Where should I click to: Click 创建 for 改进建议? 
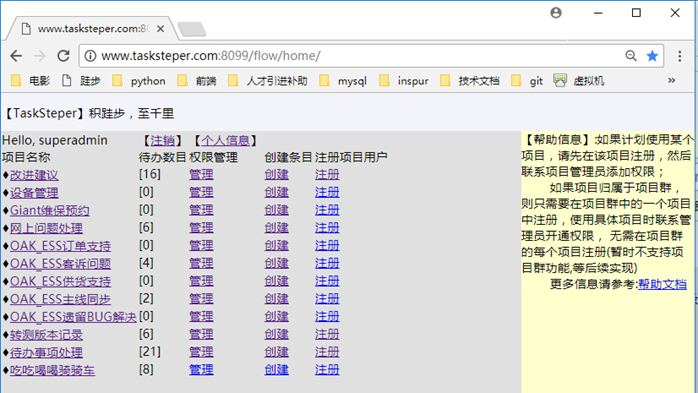click(x=276, y=174)
